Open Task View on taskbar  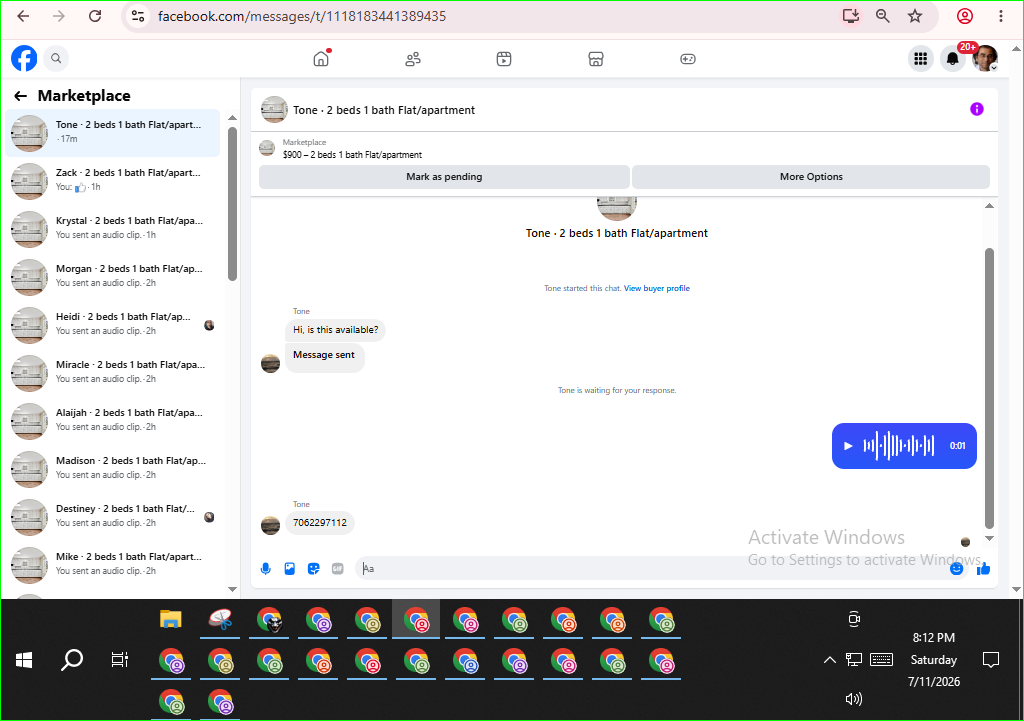click(x=120, y=660)
